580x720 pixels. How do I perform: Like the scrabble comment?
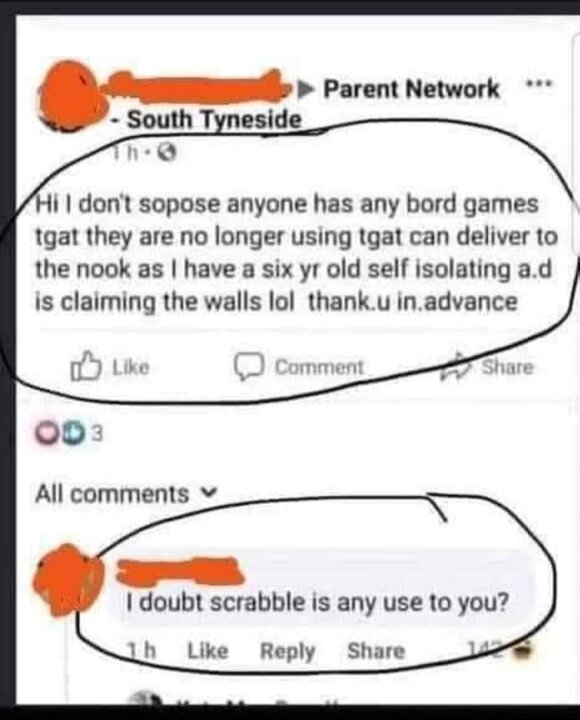pyautogui.click(x=208, y=651)
